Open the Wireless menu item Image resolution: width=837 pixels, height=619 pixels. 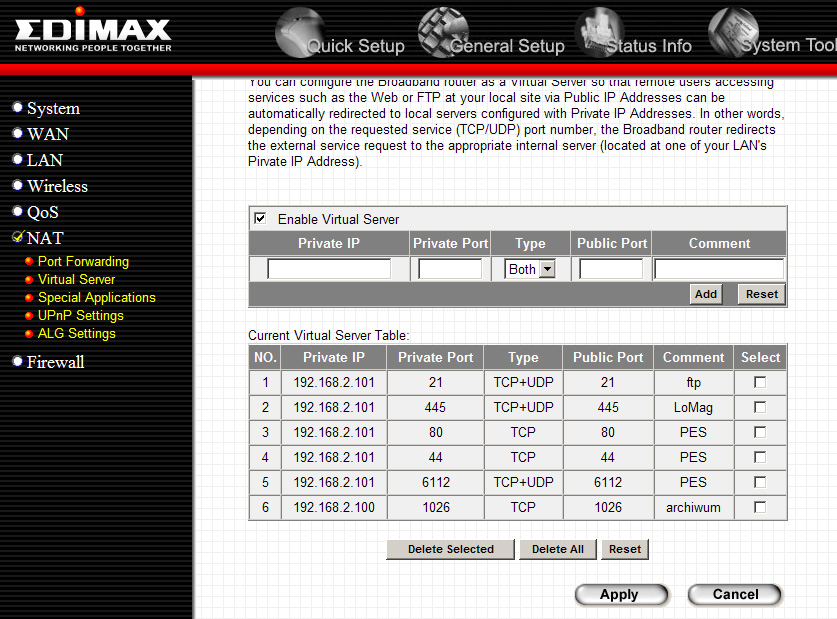click(x=57, y=186)
